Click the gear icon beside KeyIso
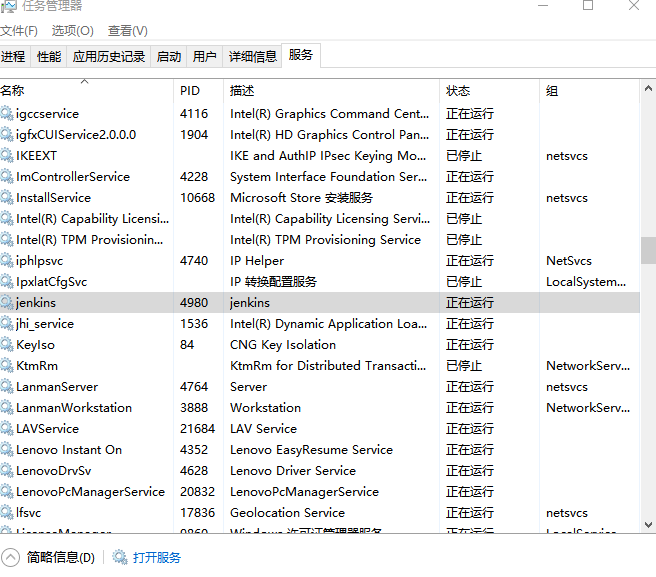This screenshot has height=577, width=656. [x=7, y=344]
